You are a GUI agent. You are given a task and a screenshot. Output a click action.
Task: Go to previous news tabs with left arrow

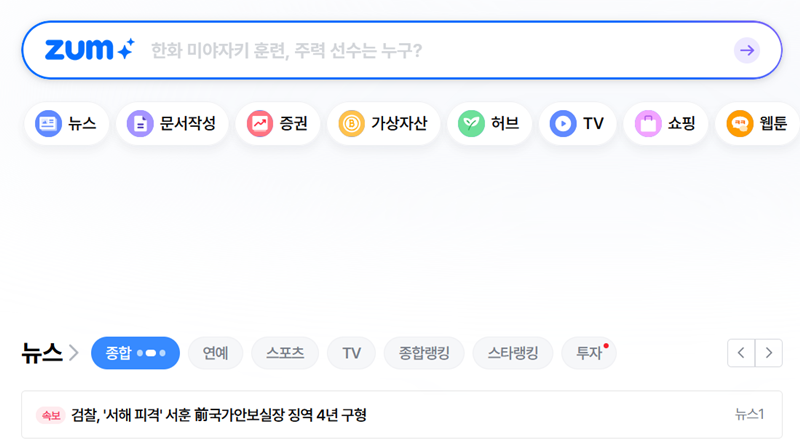[x=741, y=353]
